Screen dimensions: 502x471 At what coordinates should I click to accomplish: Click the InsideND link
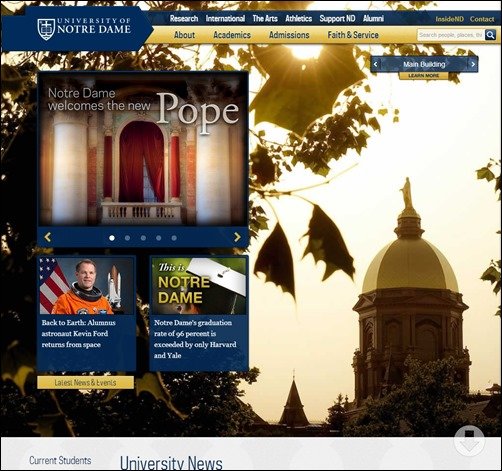pyautogui.click(x=449, y=19)
